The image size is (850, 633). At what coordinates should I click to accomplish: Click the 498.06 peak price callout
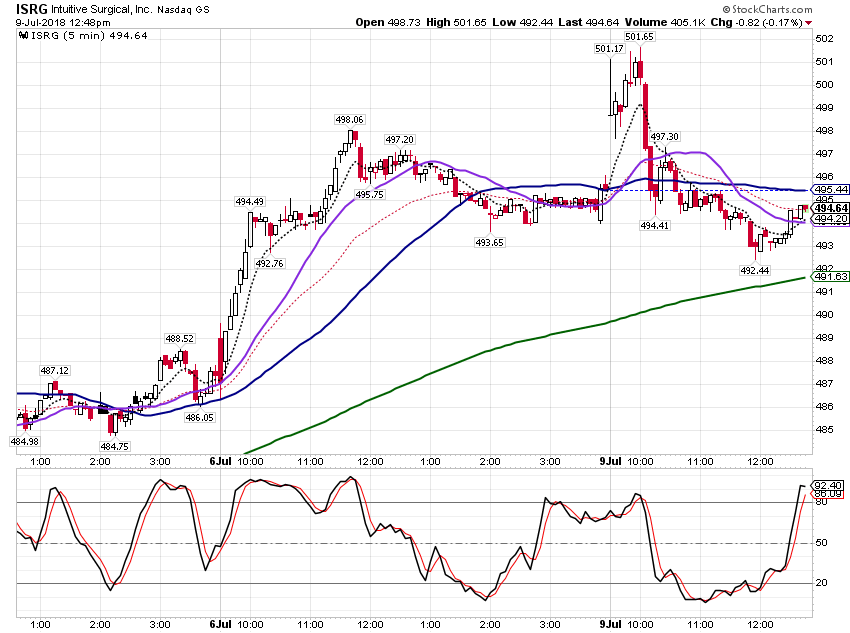coord(350,119)
